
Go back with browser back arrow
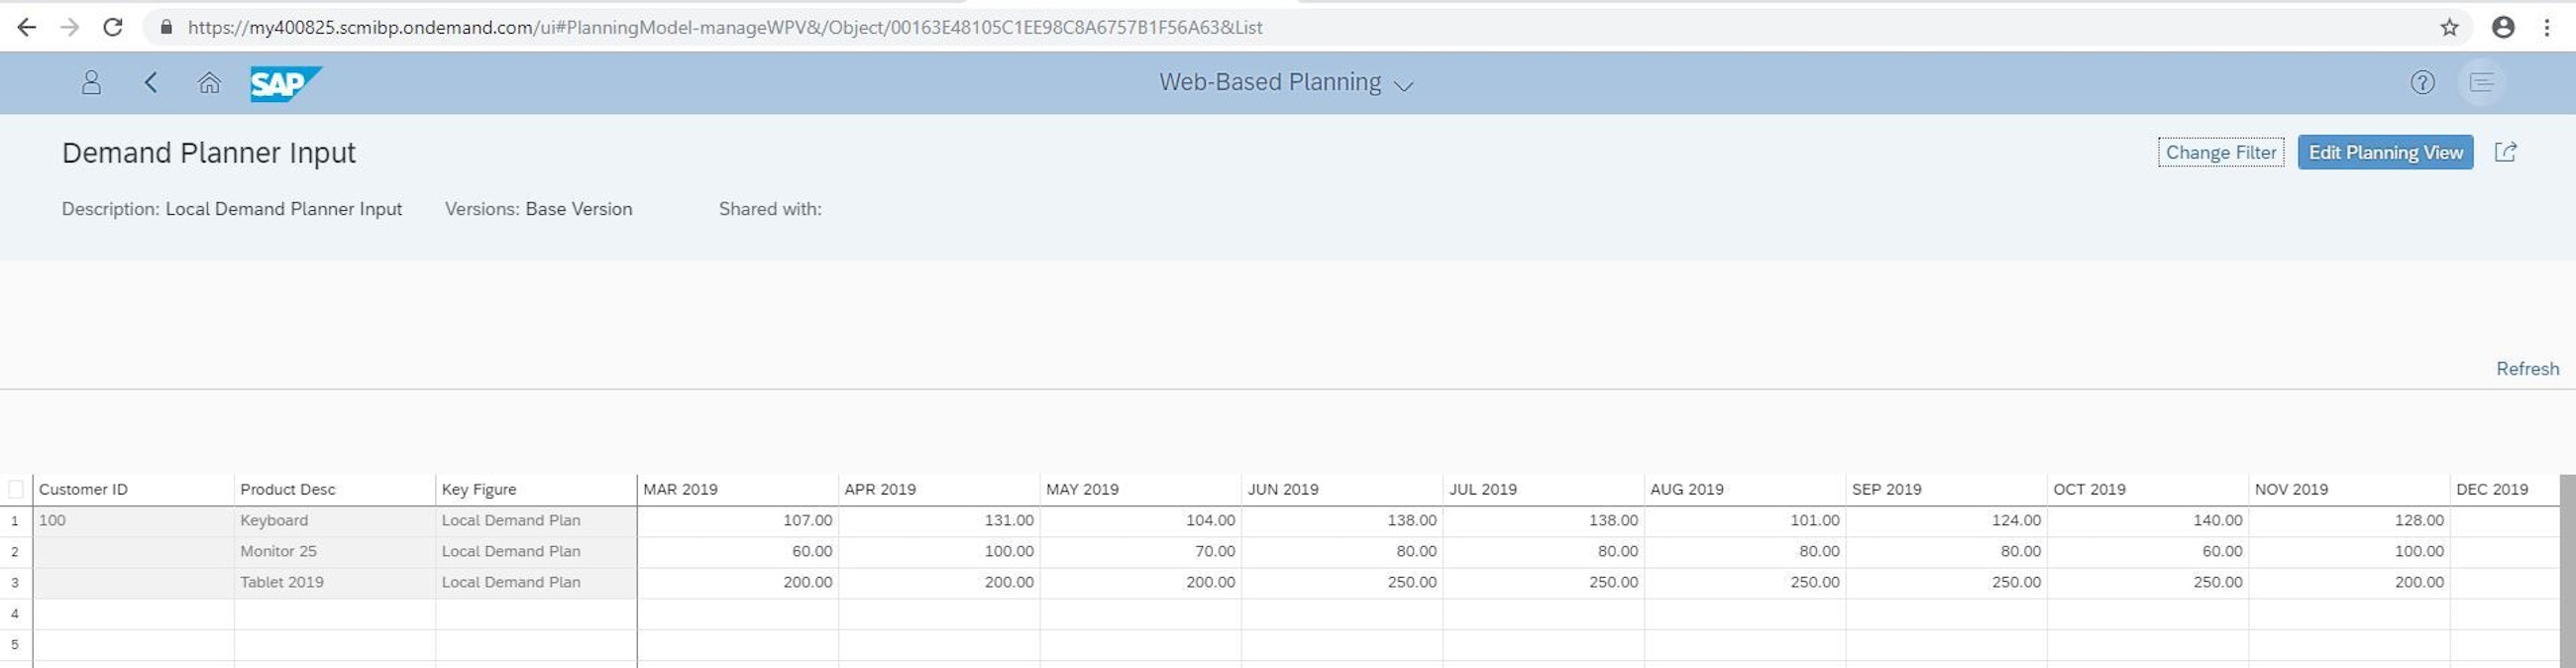tap(27, 27)
